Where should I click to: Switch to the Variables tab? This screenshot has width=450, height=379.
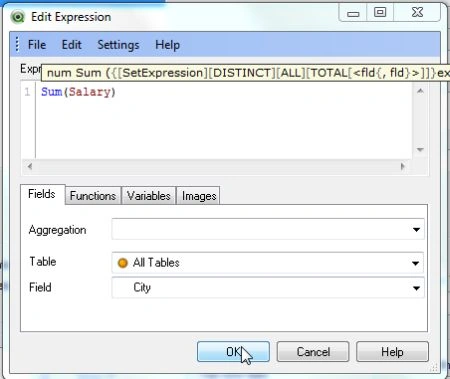point(149,196)
